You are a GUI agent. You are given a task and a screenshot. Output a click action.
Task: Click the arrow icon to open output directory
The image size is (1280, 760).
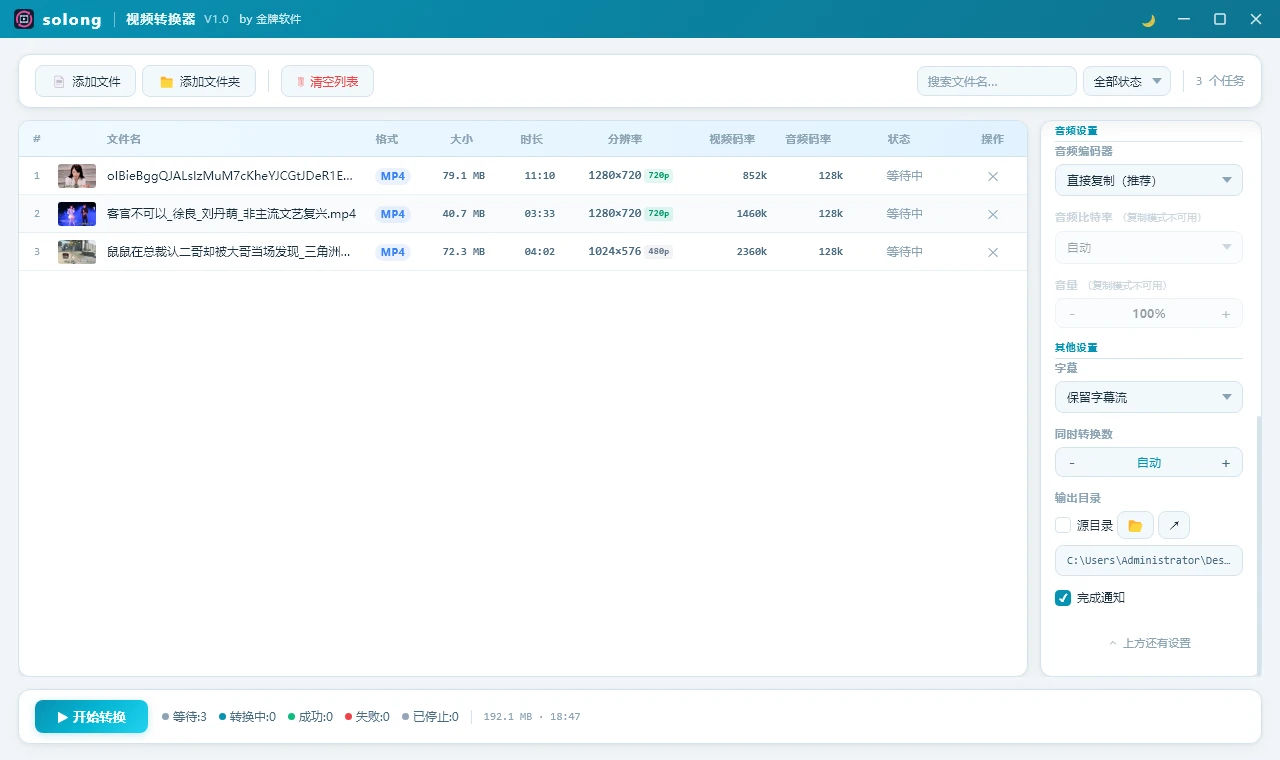click(1174, 524)
